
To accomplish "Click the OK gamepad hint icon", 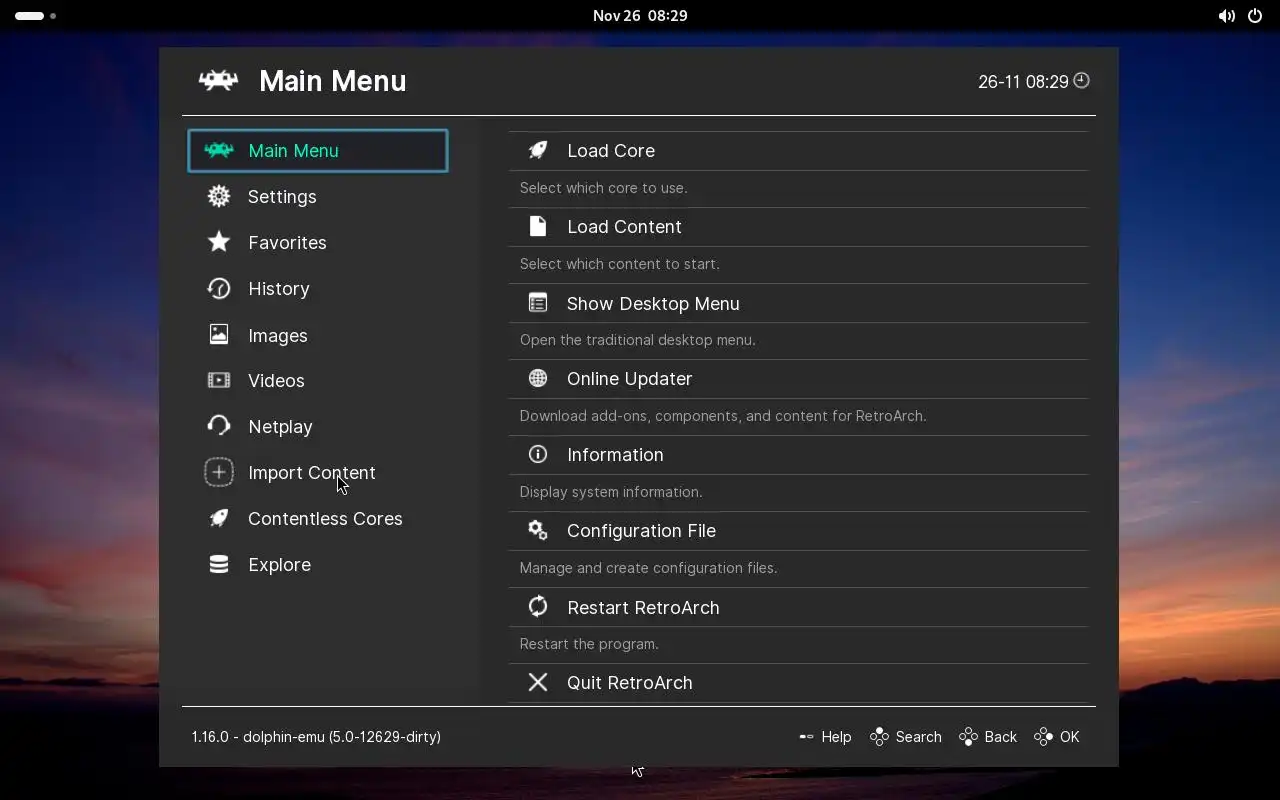I will (x=1044, y=737).
